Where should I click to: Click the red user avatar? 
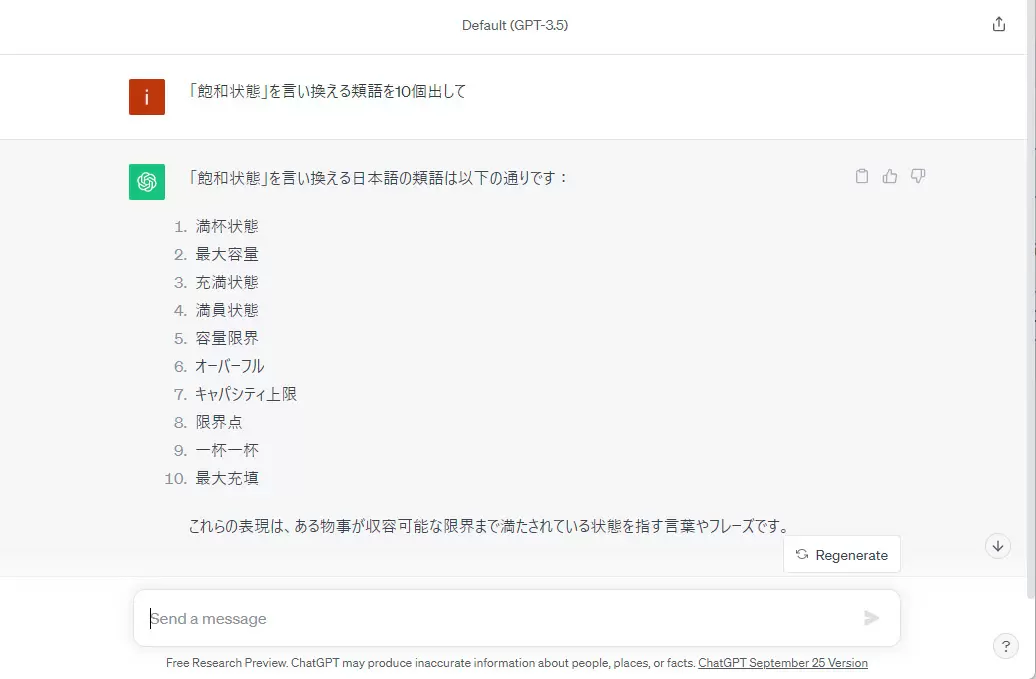pos(147,97)
